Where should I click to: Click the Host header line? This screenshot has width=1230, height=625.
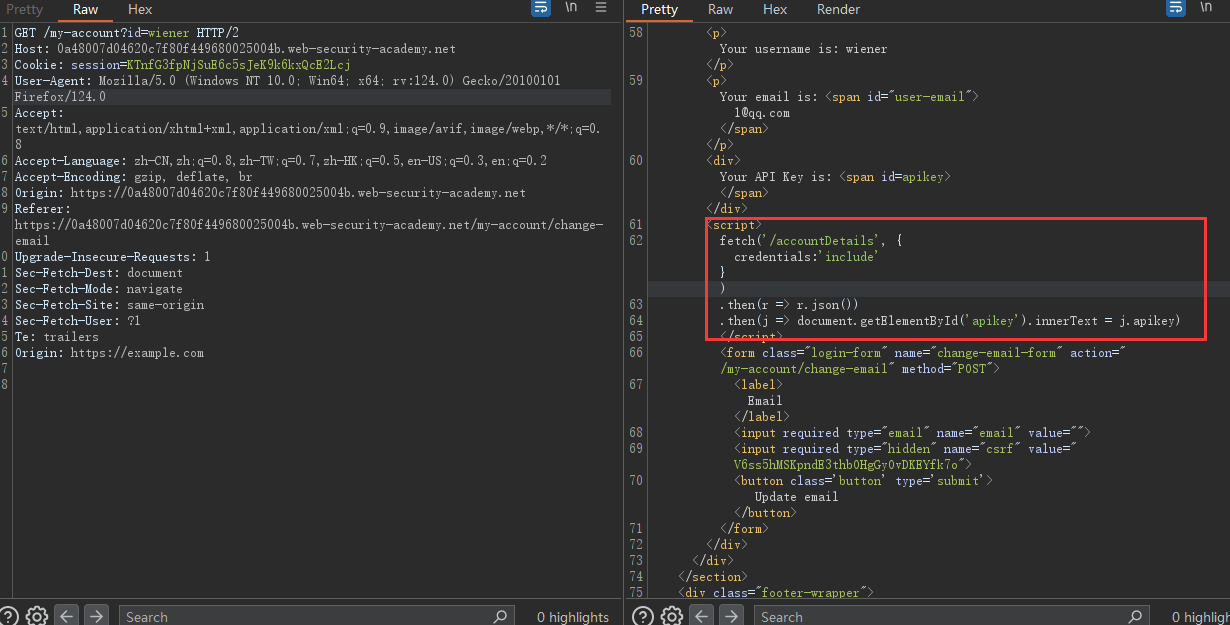click(x=235, y=49)
